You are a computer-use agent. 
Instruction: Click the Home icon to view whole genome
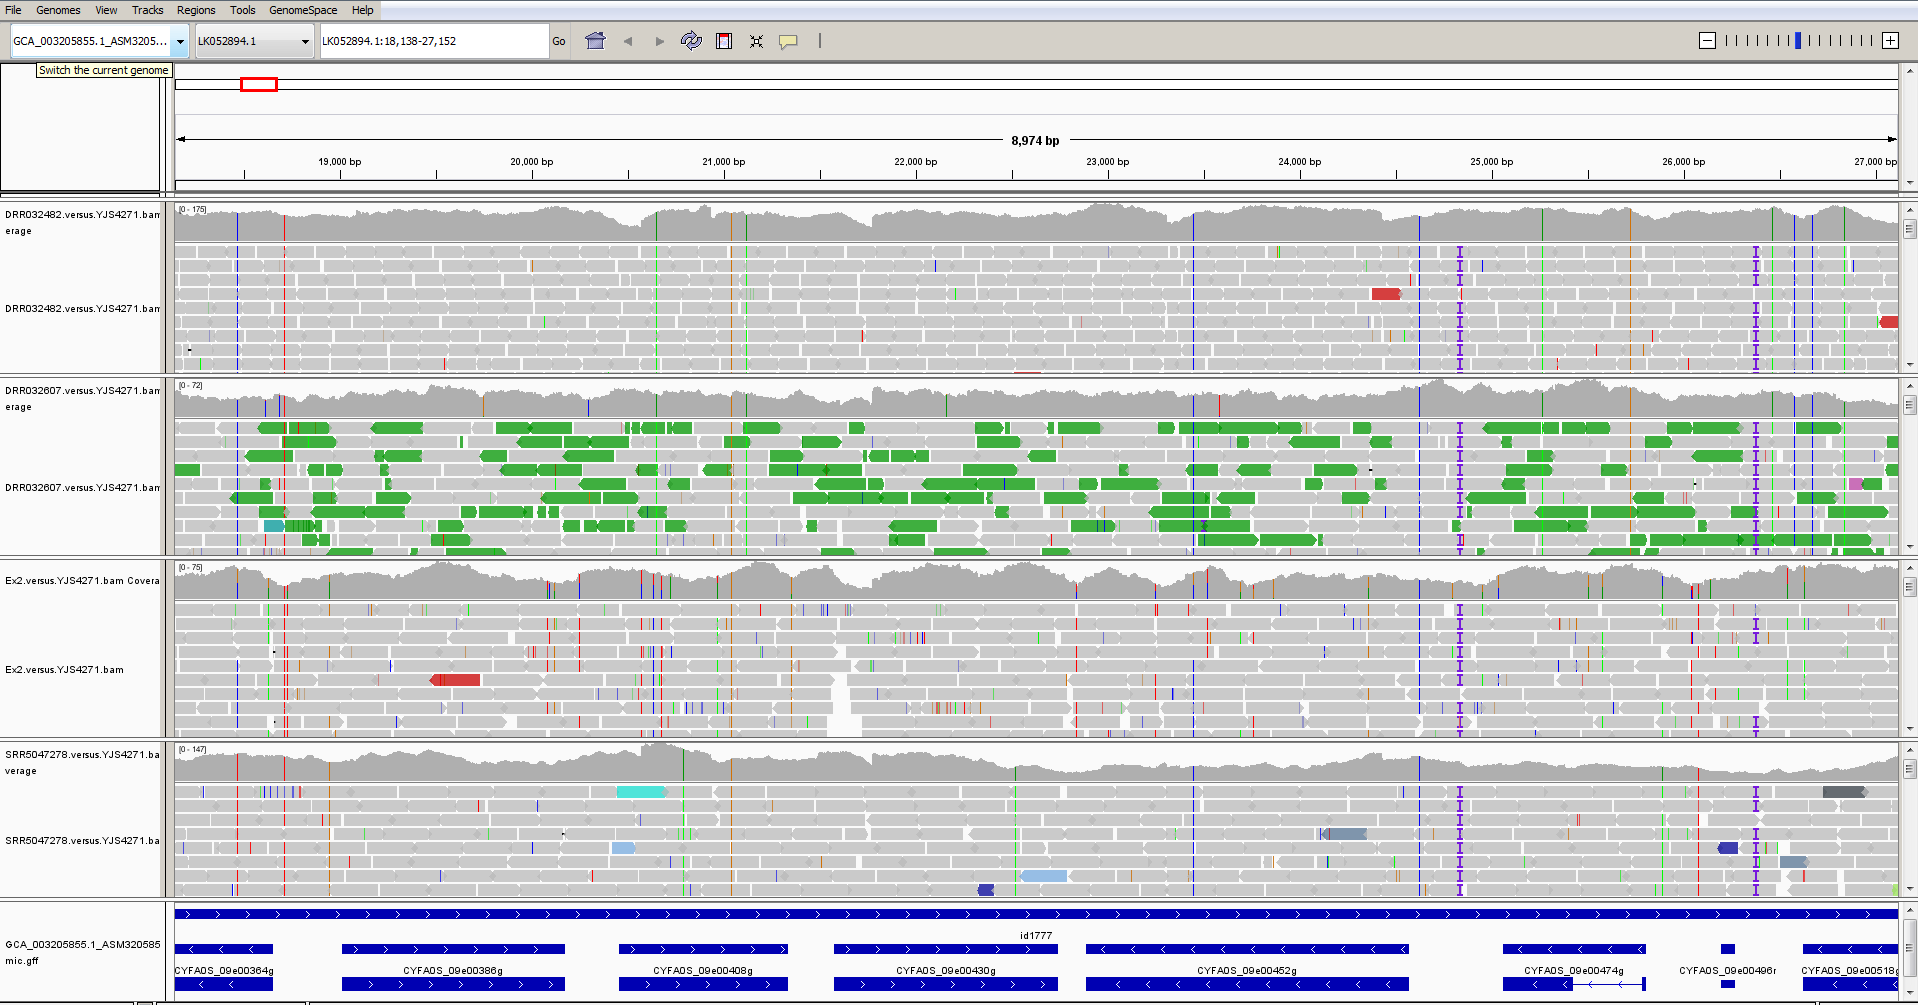pos(595,41)
